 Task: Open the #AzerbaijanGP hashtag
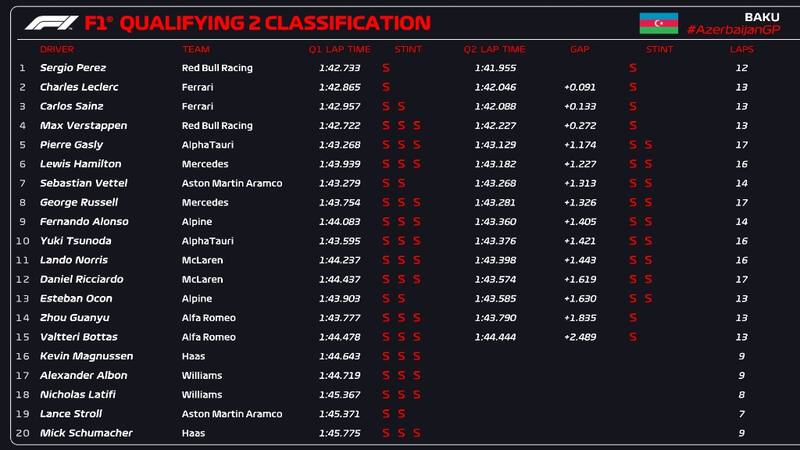[x=733, y=30]
